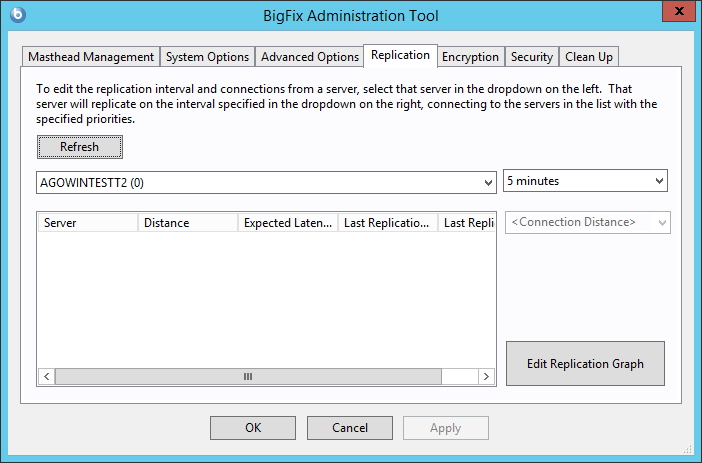Select the Replication tab
This screenshot has width=702, height=463.
click(x=400, y=56)
